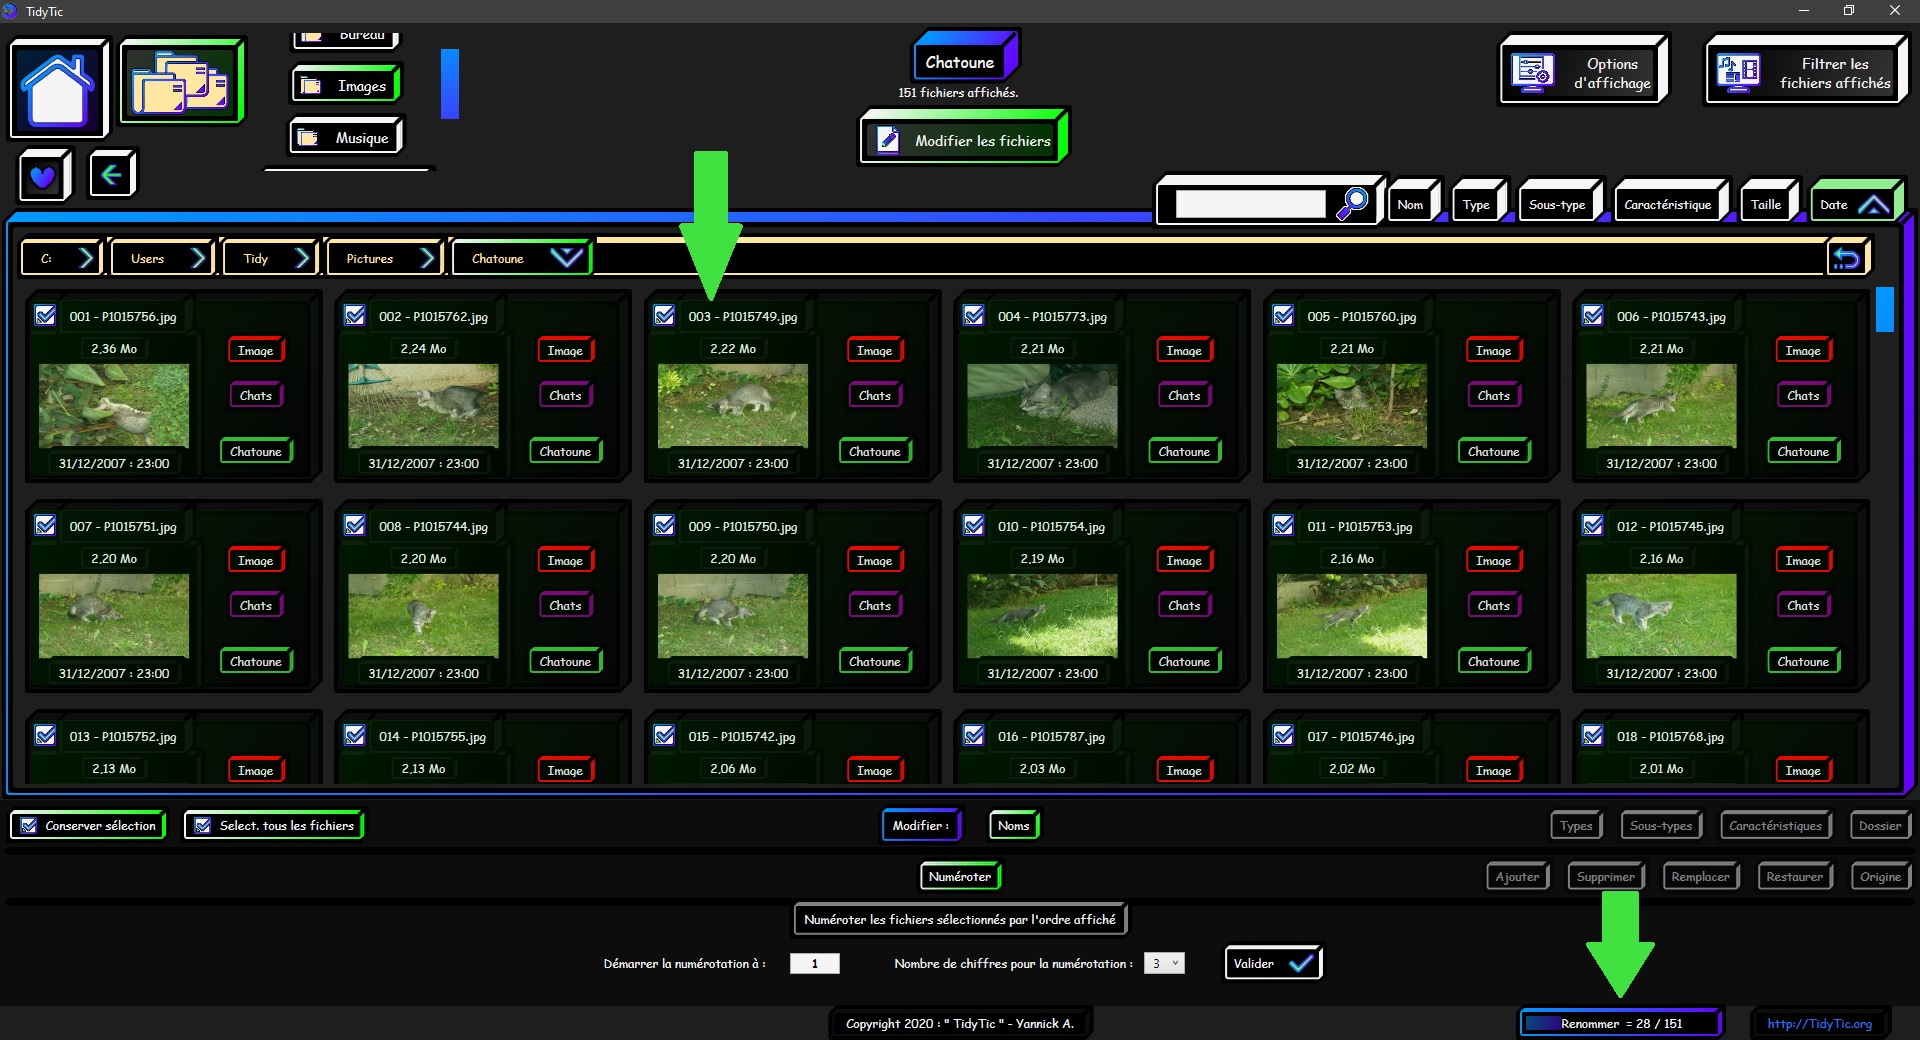The height and width of the screenshot is (1040, 1920).
Task: Click the pencil icon on Modifier les fichiers
Action: pyautogui.click(x=888, y=140)
